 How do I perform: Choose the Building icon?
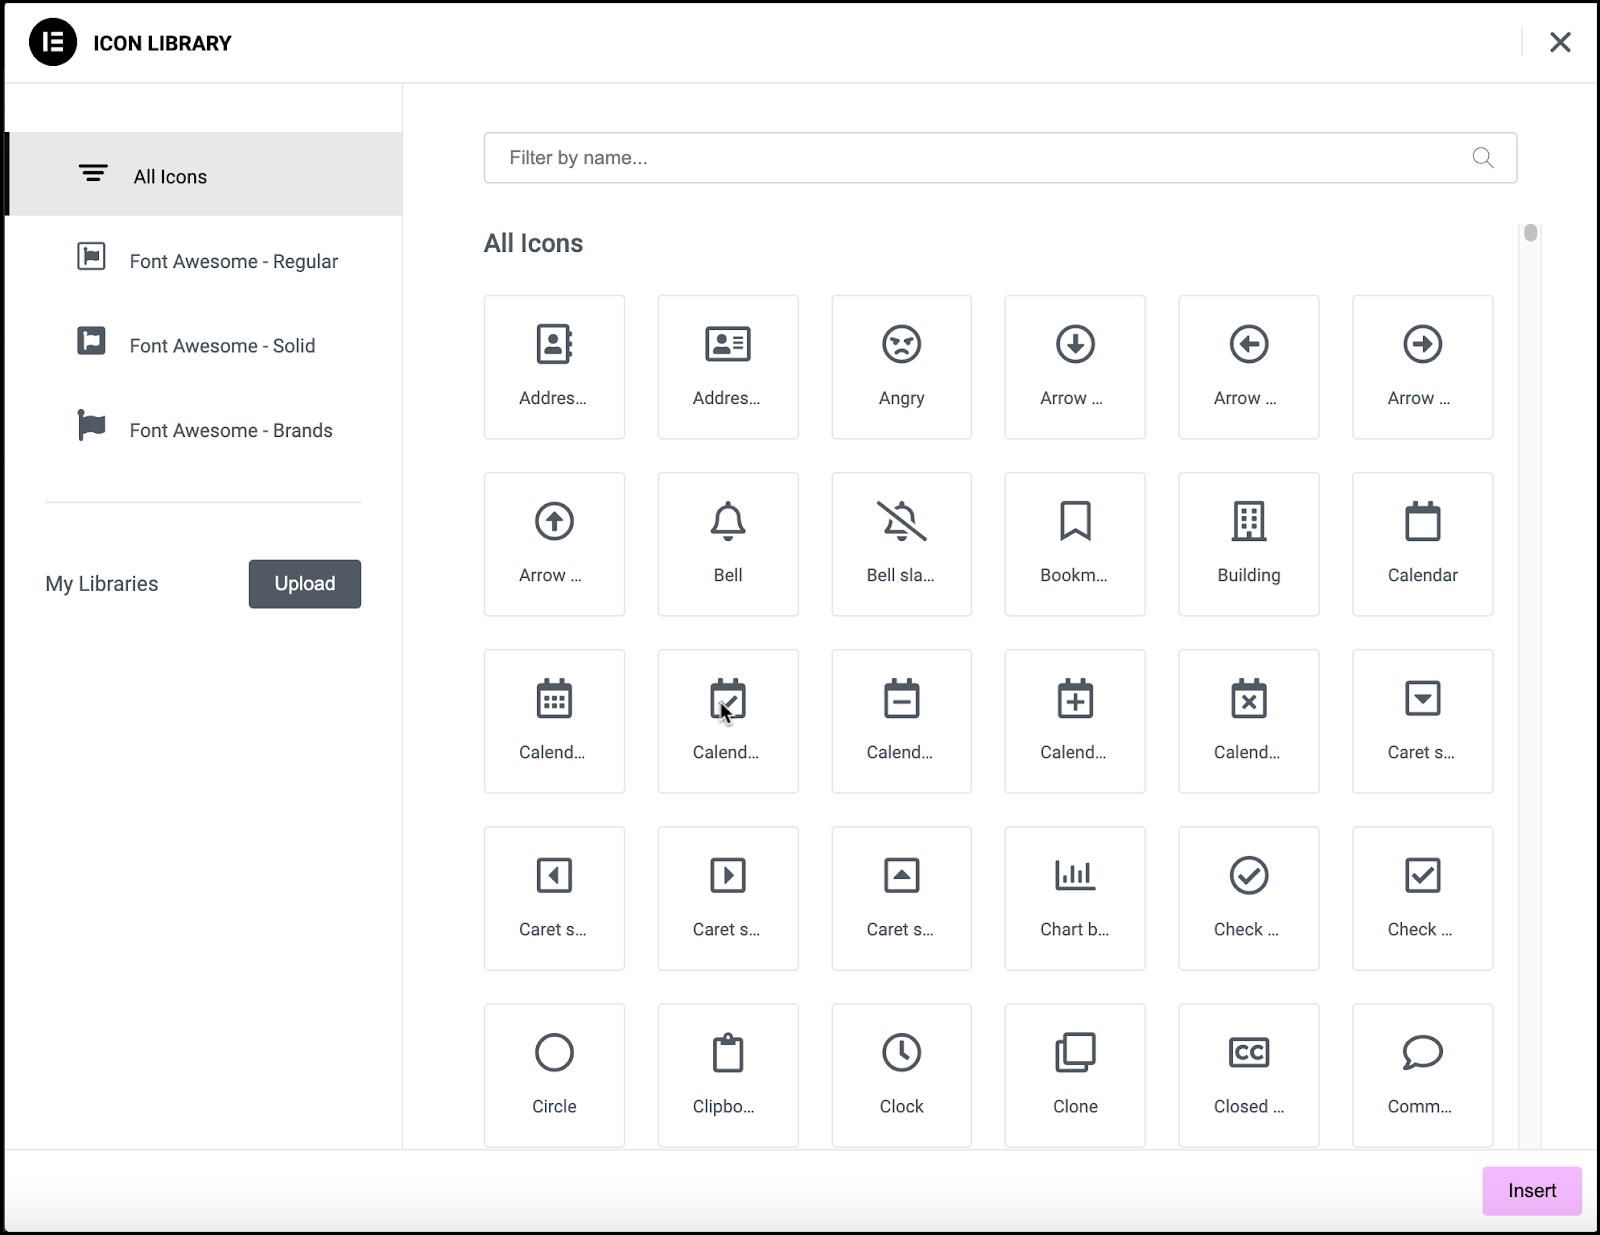(x=1249, y=544)
